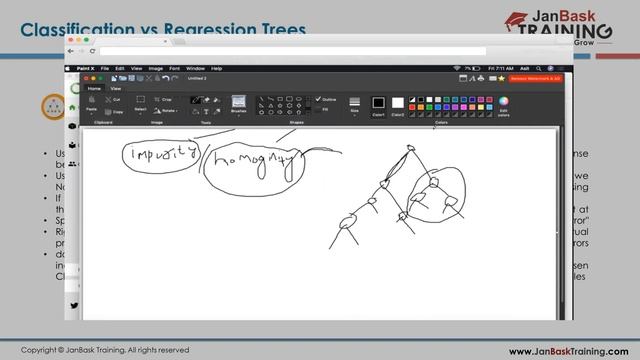This screenshot has width=640, height=360.
Task: Click the macOS Spotlight search icon
Action: tap(539, 69)
